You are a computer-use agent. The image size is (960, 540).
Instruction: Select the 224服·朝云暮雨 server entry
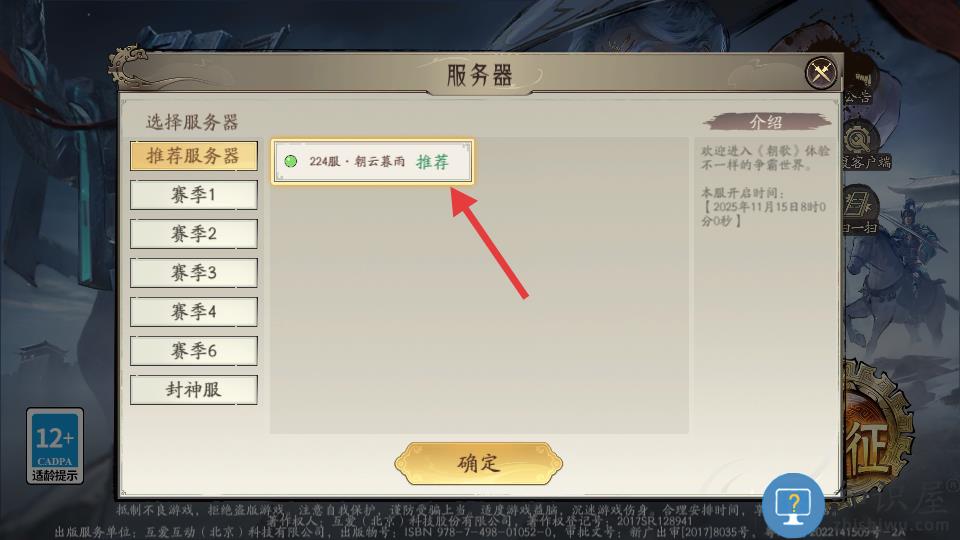tap(372, 161)
